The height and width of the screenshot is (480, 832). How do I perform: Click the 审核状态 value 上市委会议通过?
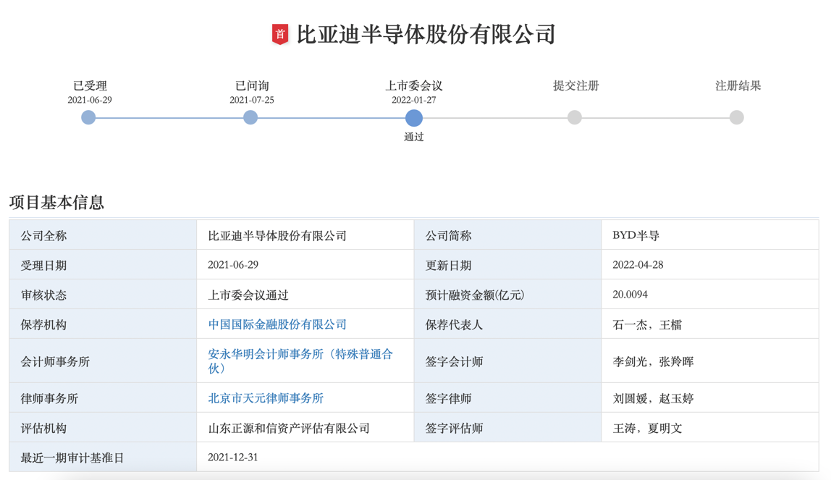[x=248, y=294]
